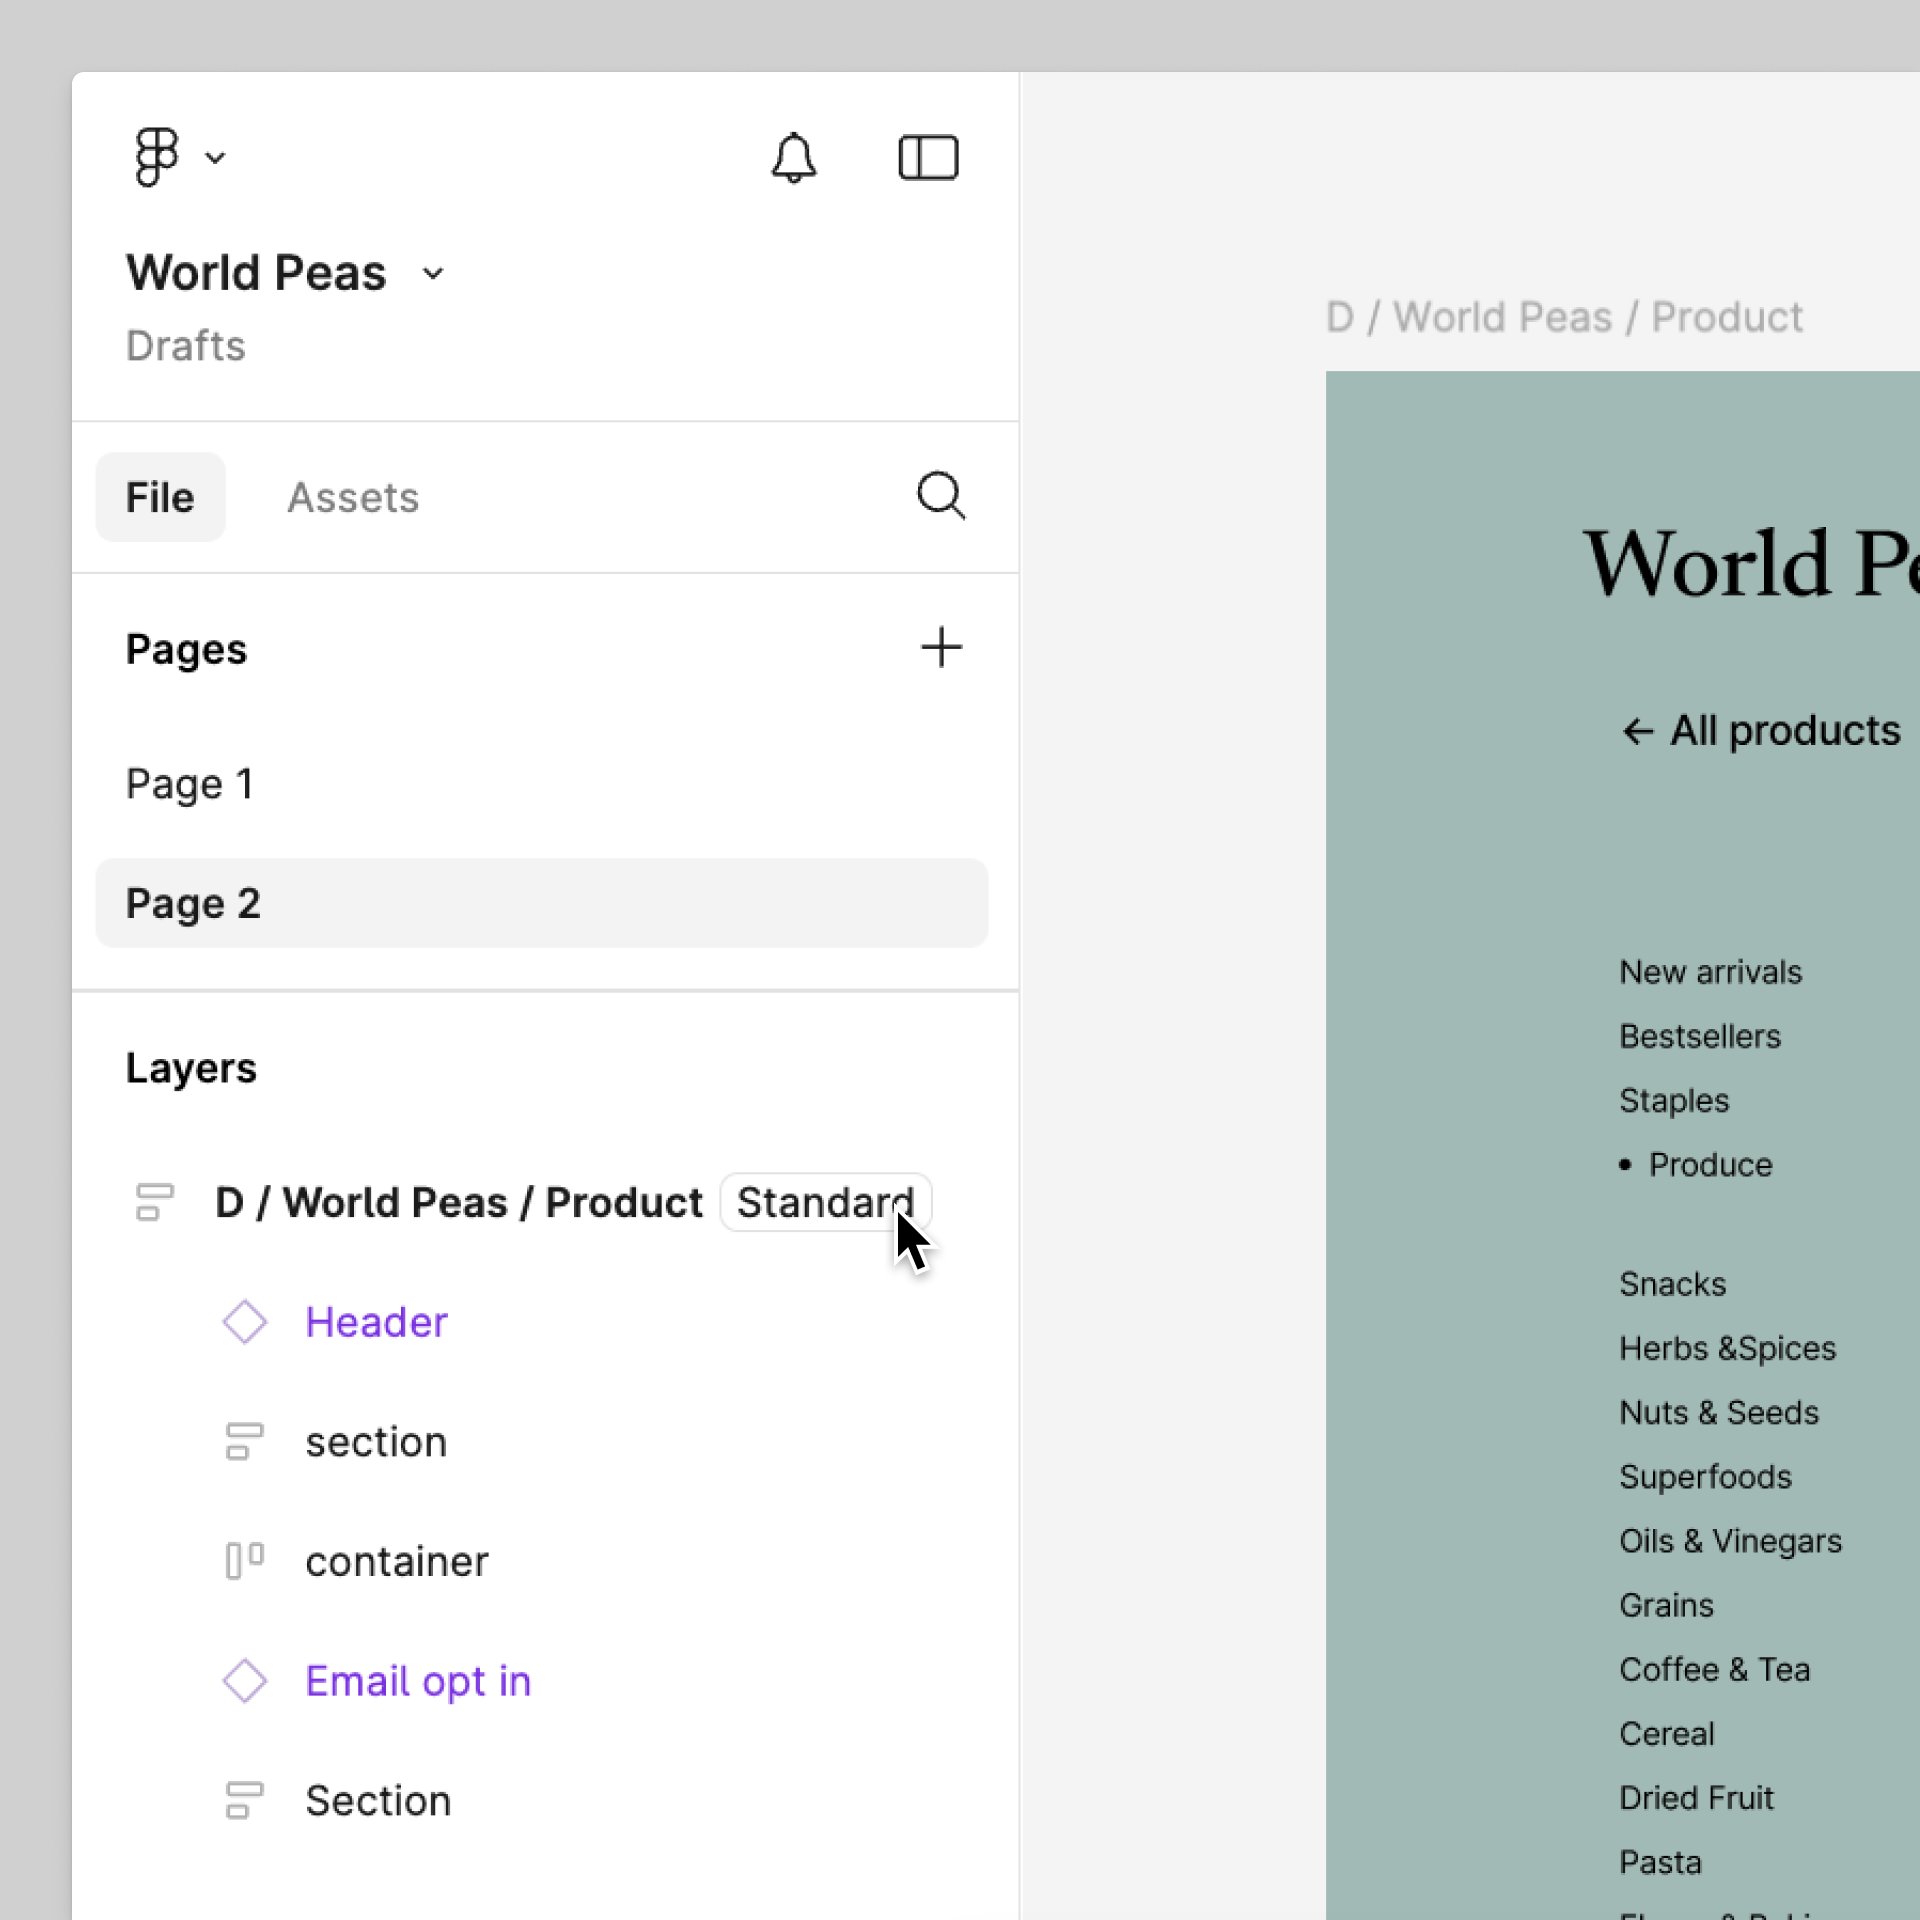Viewport: 1920px width, 1920px height.
Task: Click the section layer frame icon
Action: tap(244, 1442)
